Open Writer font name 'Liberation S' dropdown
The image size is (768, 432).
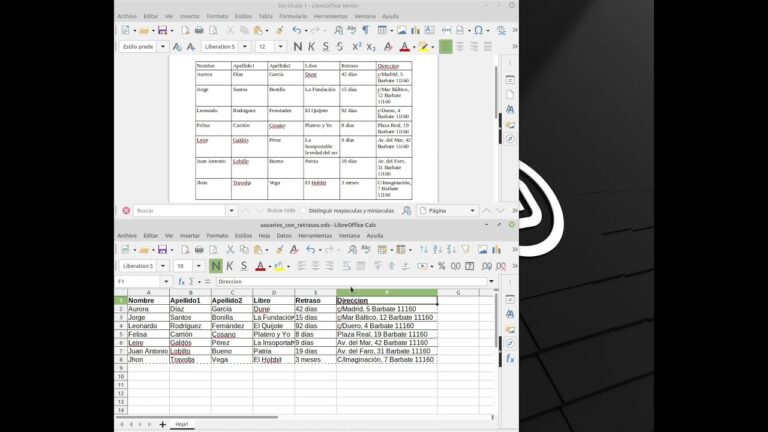(244, 47)
